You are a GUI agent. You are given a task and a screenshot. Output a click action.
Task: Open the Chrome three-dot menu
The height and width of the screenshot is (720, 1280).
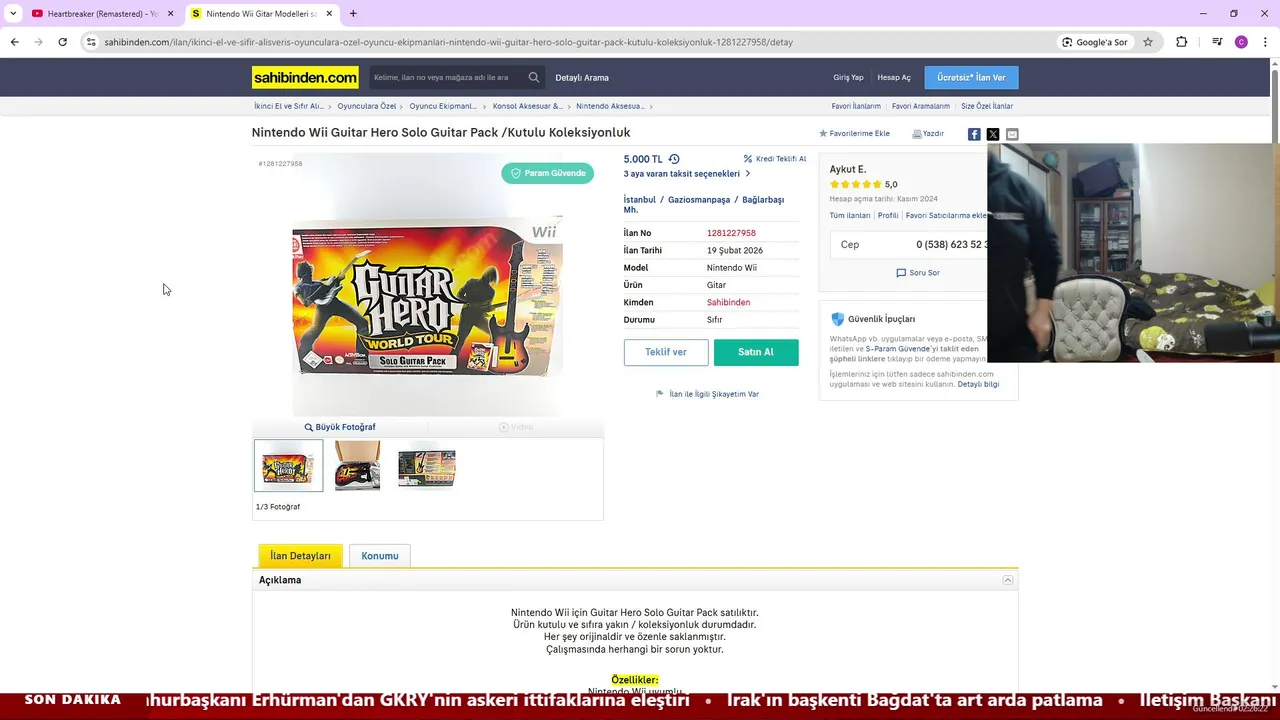pyautogui.click(x=1265, y=42)
